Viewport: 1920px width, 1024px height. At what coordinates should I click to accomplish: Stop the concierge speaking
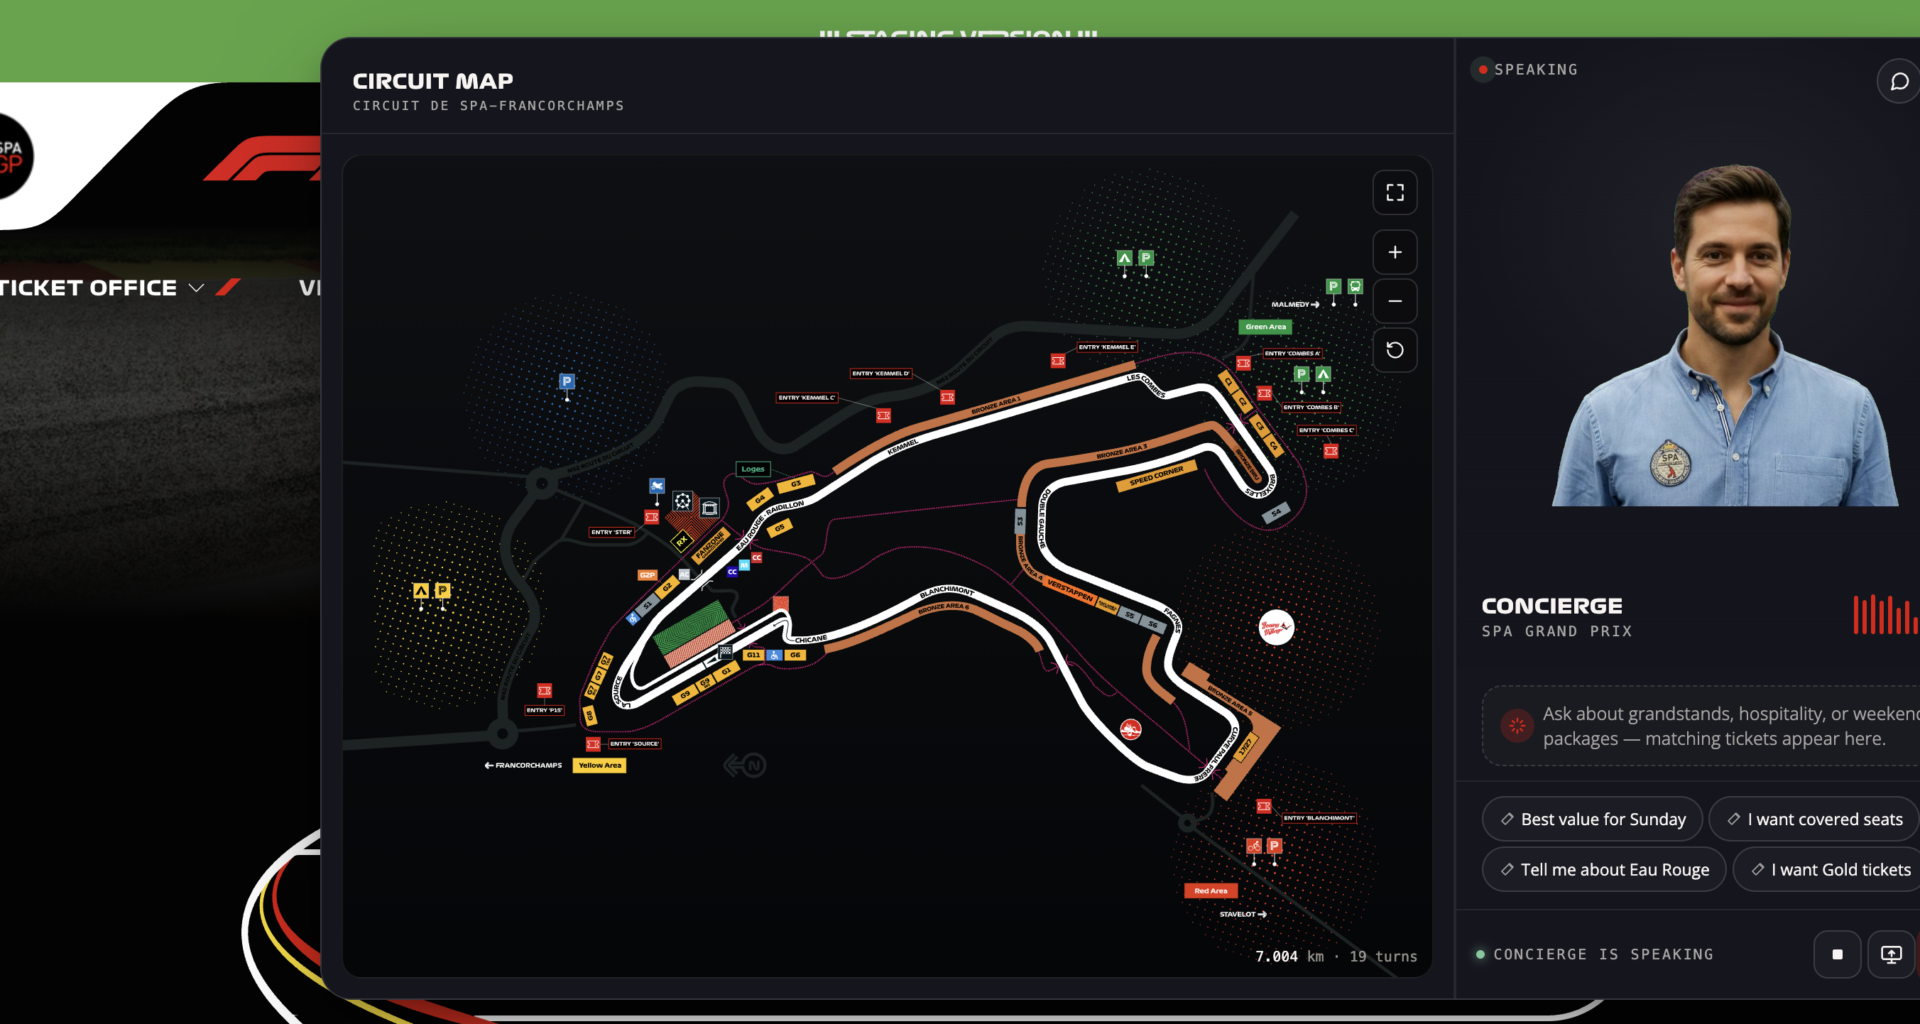[x=1837, y=954]
